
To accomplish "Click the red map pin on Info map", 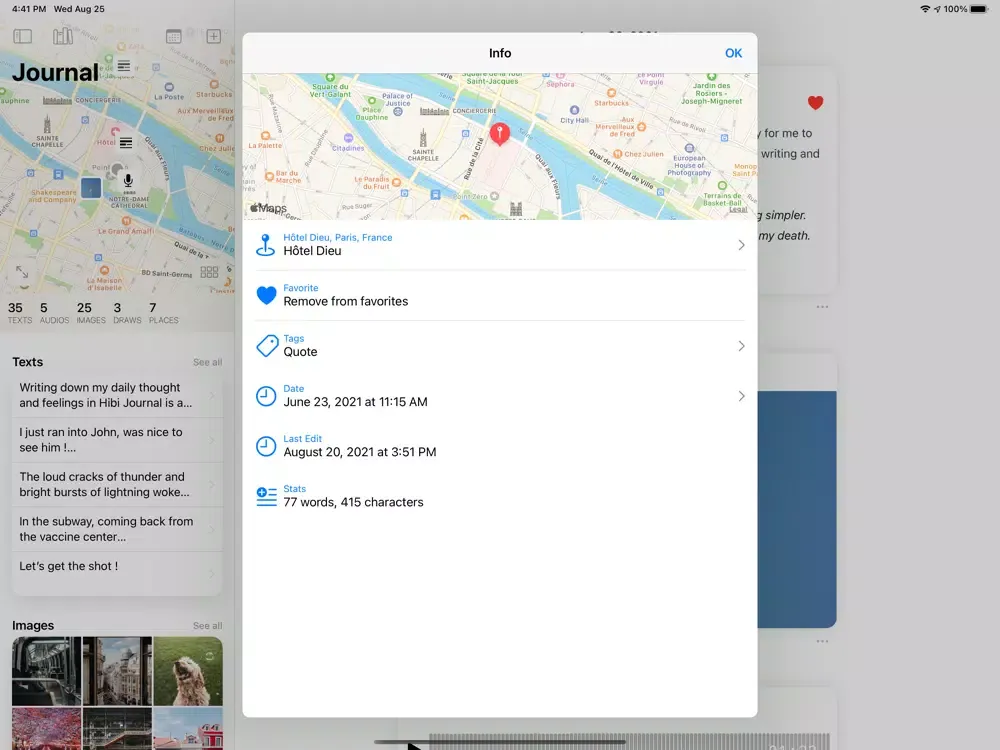I will pos(499,133).
